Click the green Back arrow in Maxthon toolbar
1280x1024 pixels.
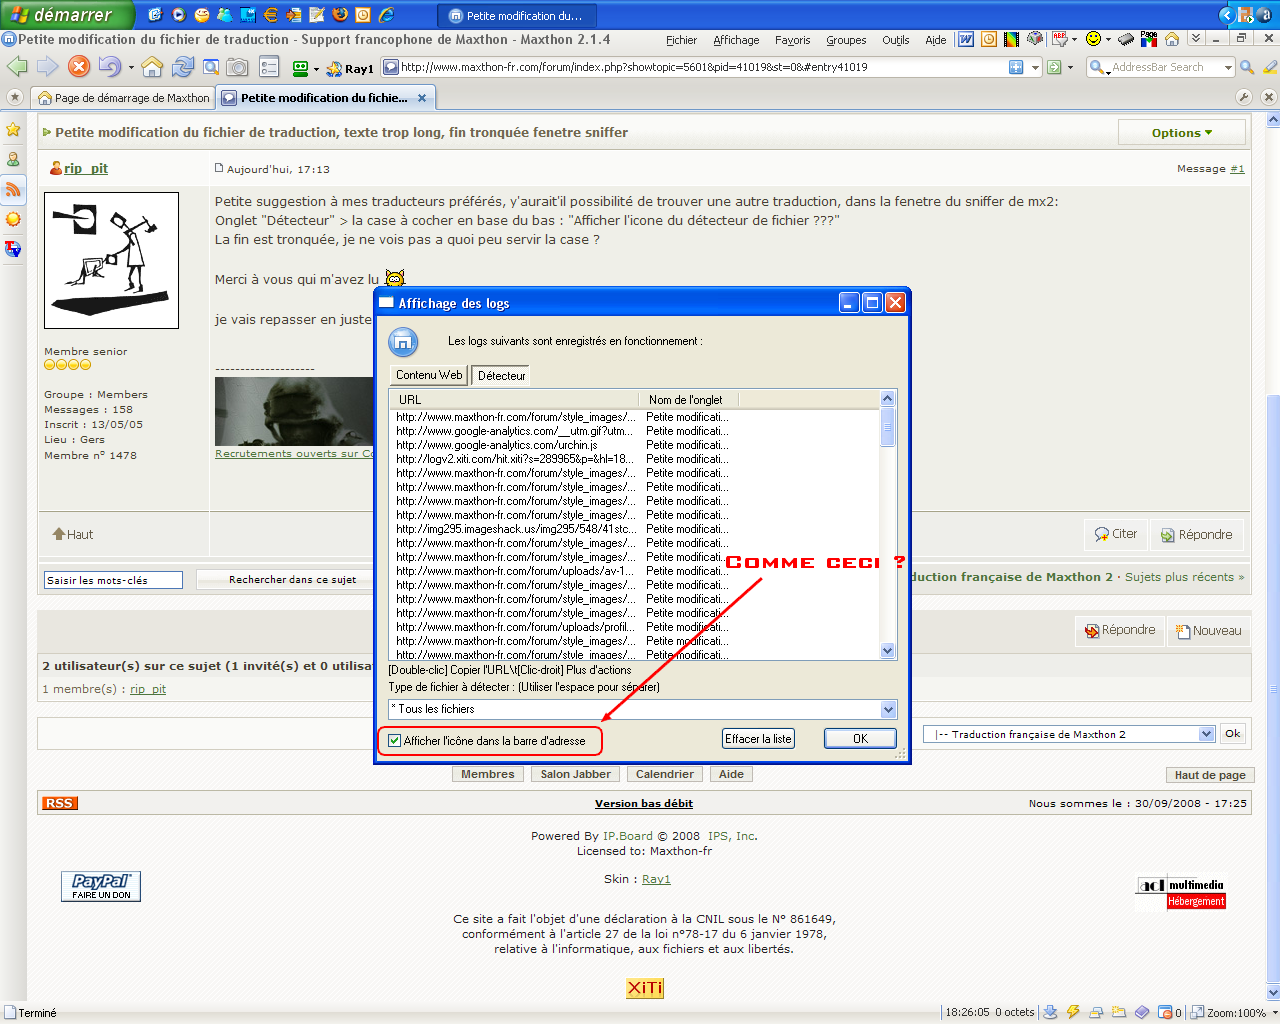pos(17,67)
